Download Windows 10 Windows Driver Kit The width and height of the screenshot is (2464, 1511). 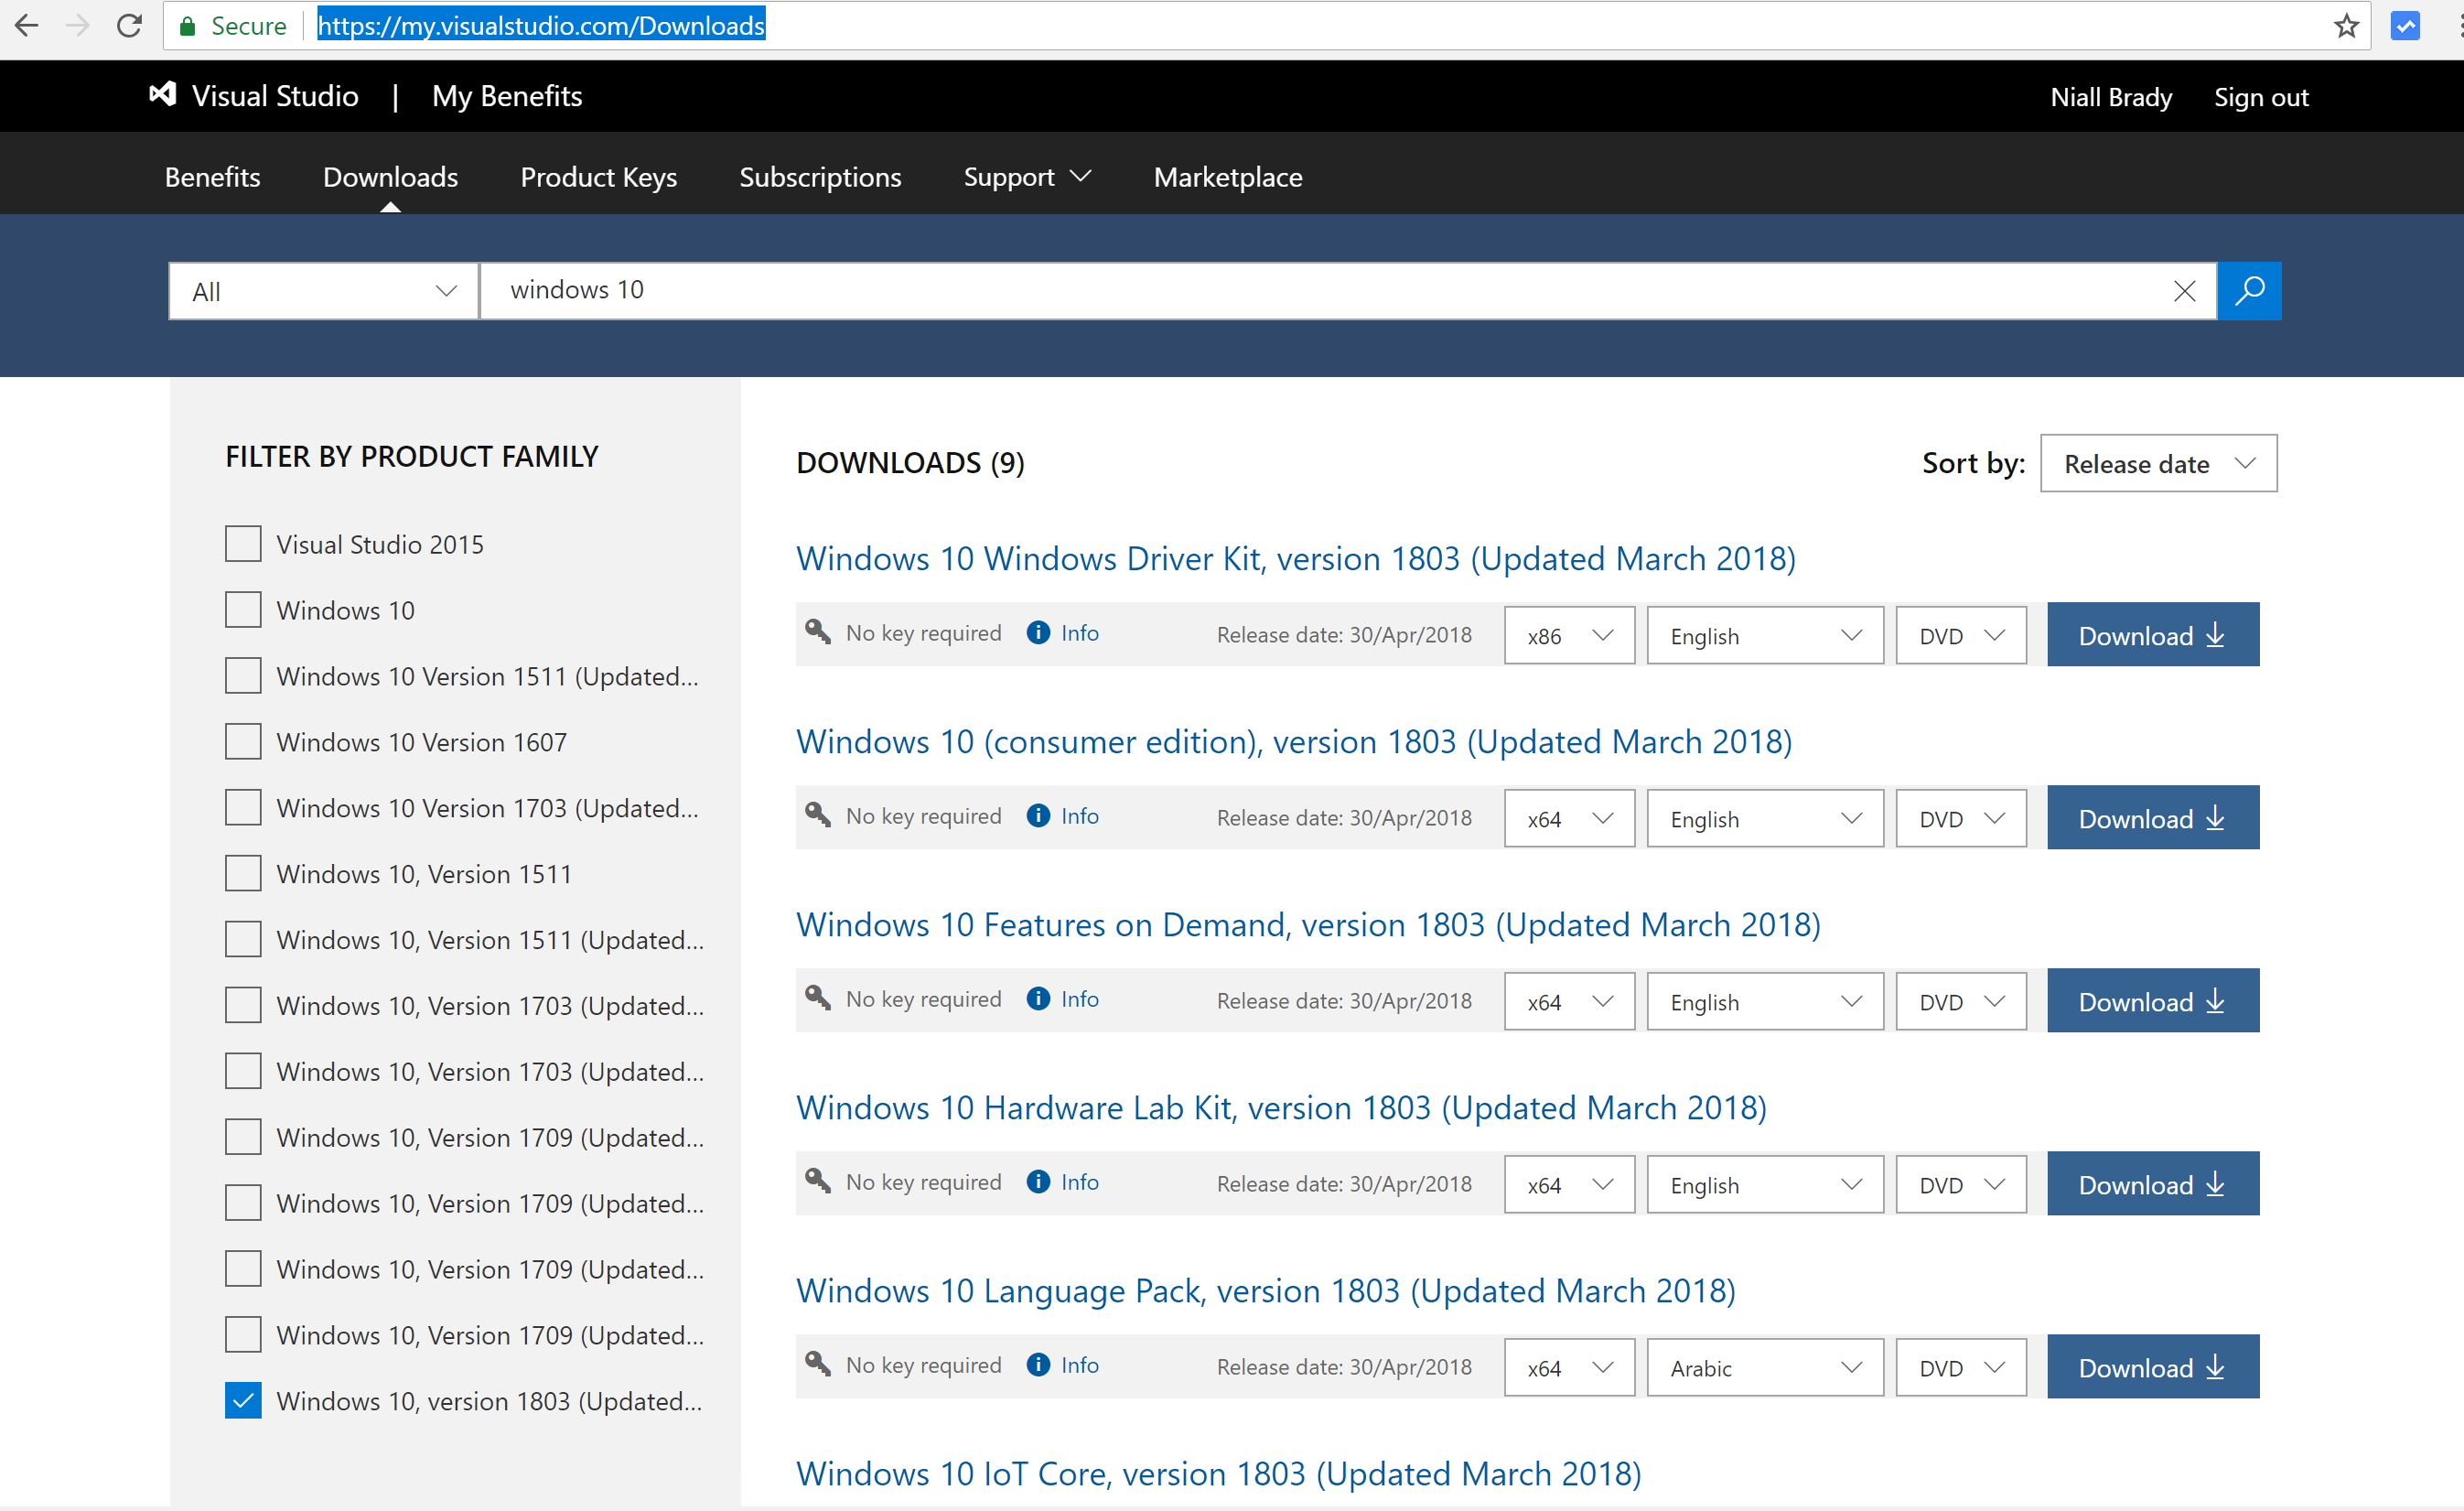coord(2152,634)
